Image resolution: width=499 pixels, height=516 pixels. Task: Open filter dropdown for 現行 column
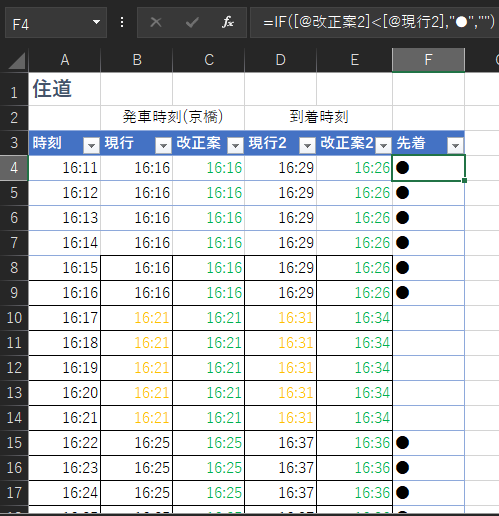coord(163,145)
